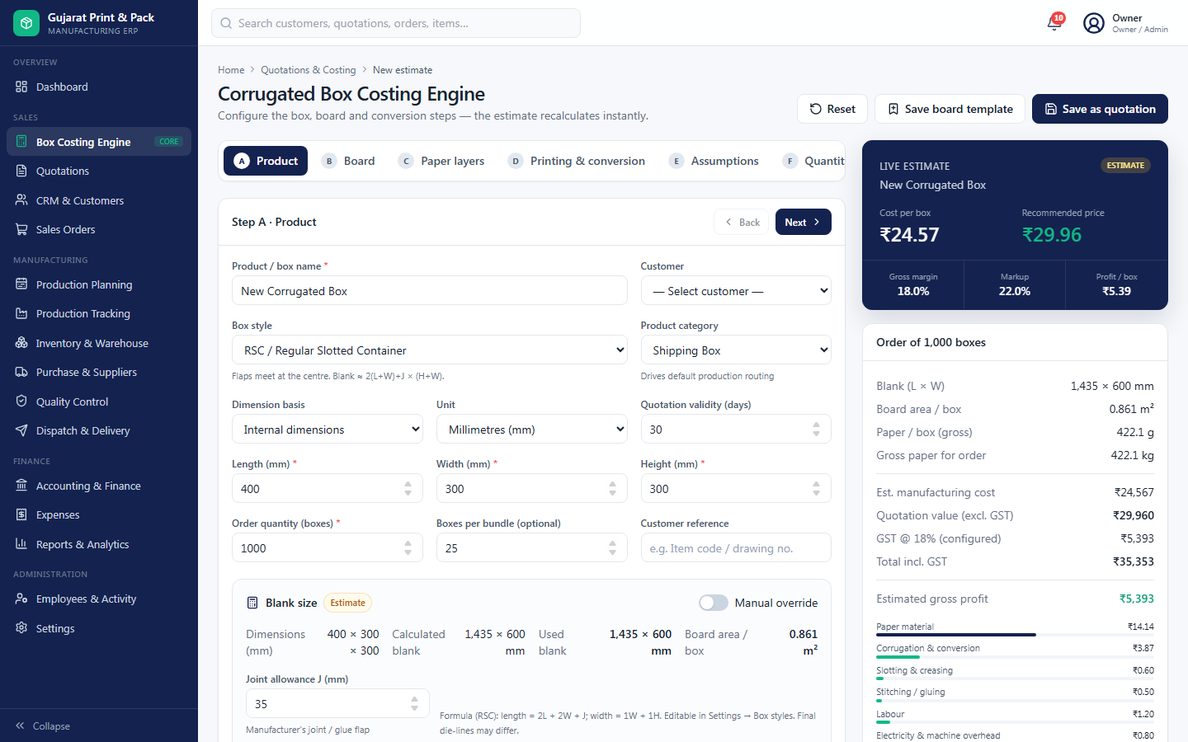Open the Customer select dropdown
The height and width of the screenshot is (742, 1188).
[x=736, y=291]
